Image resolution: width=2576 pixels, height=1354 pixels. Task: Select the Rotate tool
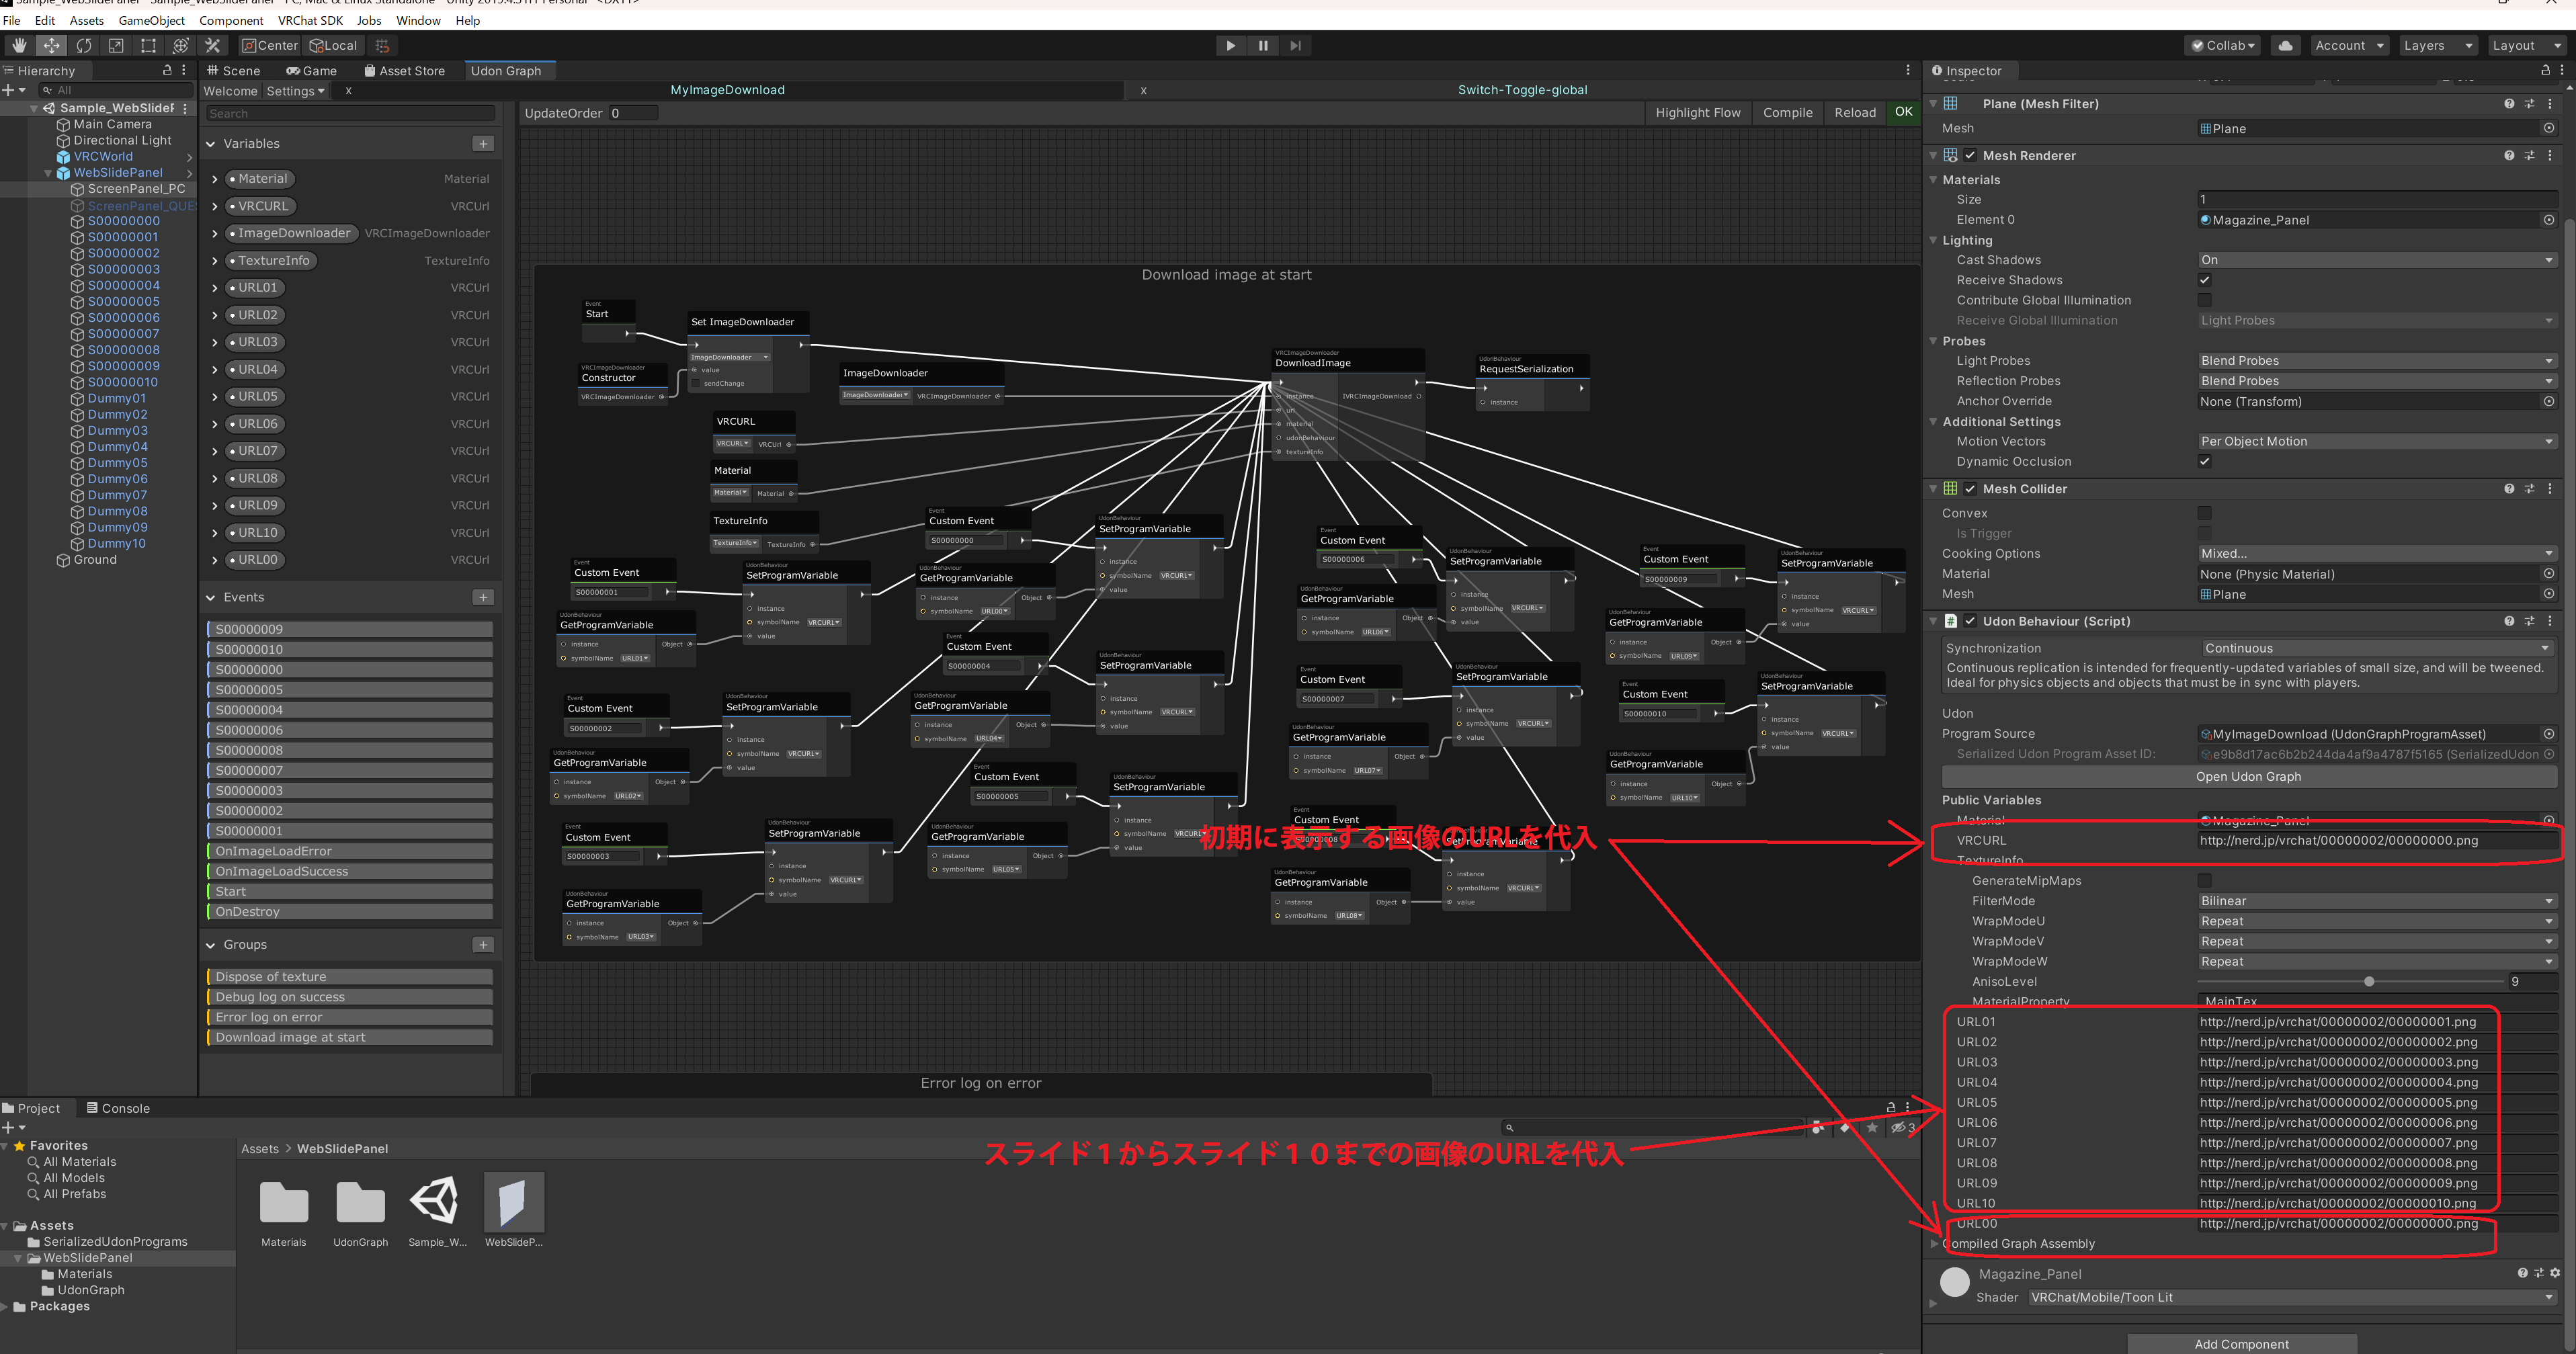[x=84, y=45]
